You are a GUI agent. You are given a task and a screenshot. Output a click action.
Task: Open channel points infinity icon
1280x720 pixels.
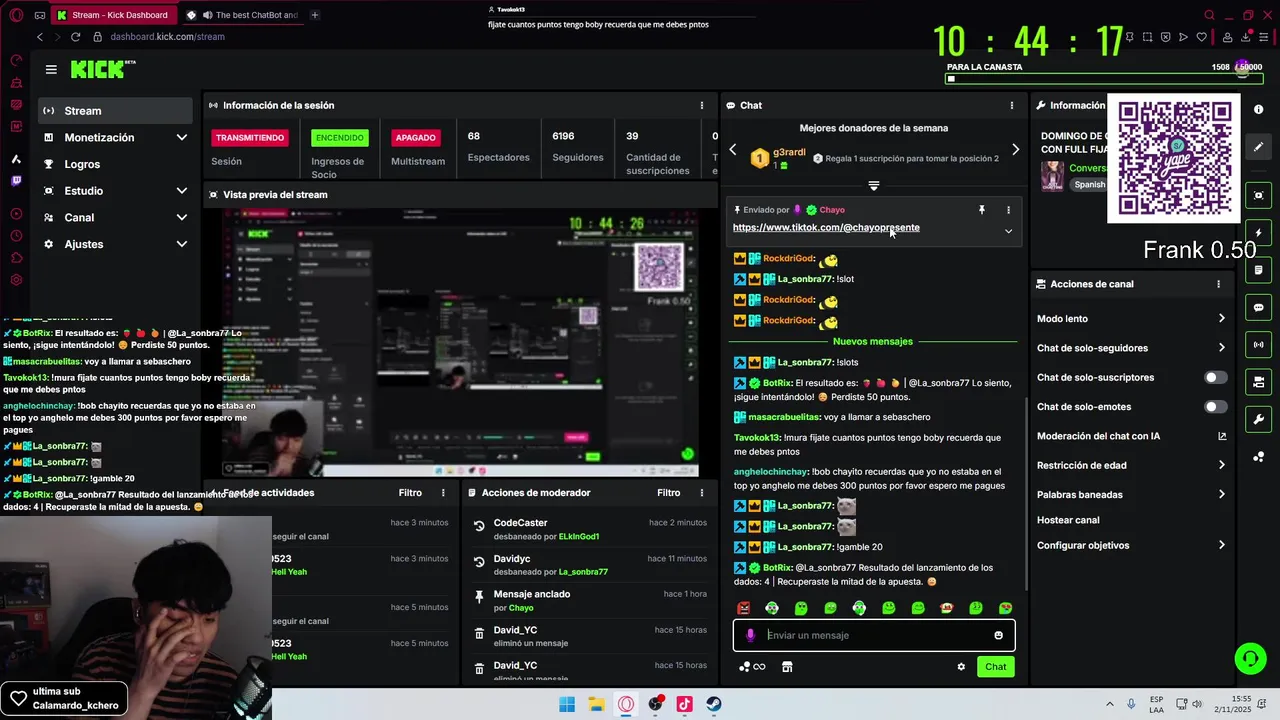click(752, 667)
